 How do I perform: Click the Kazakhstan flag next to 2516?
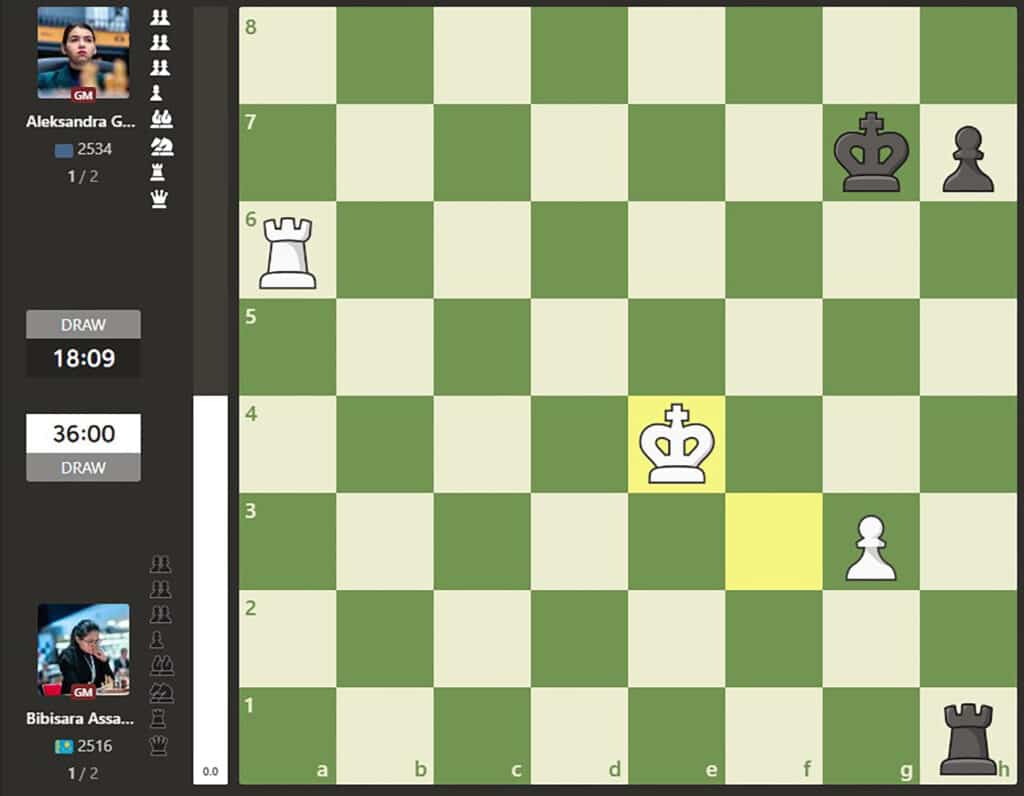pyautogui.click(x=62, y=746)
